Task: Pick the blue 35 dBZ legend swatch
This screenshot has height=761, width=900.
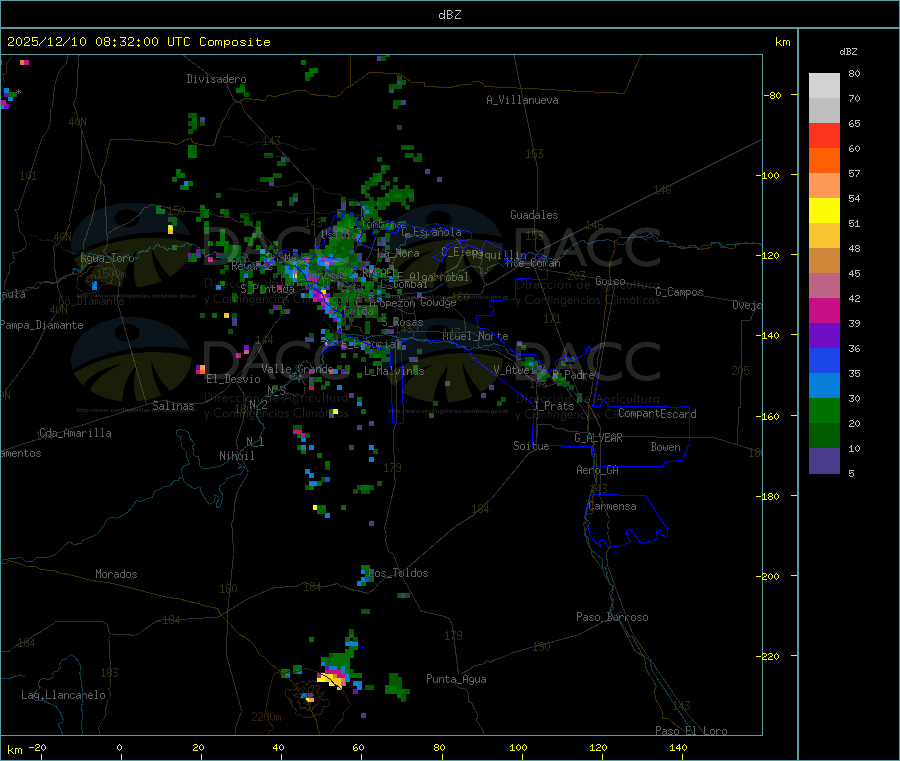Action: (824, 360)
